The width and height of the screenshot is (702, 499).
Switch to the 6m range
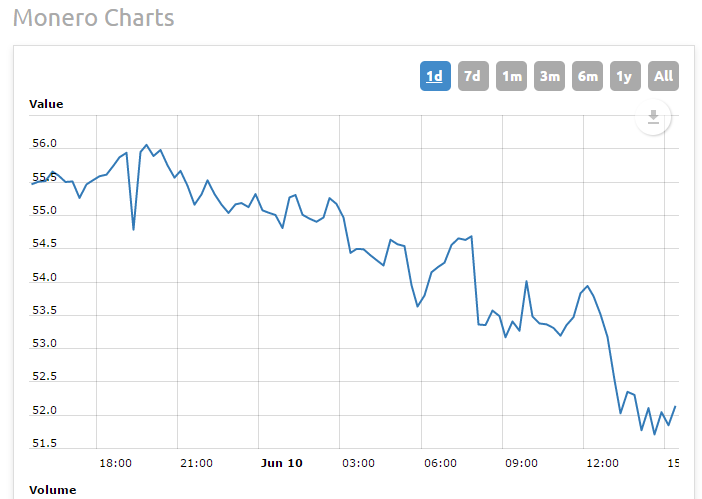click(x=587, y=76)
